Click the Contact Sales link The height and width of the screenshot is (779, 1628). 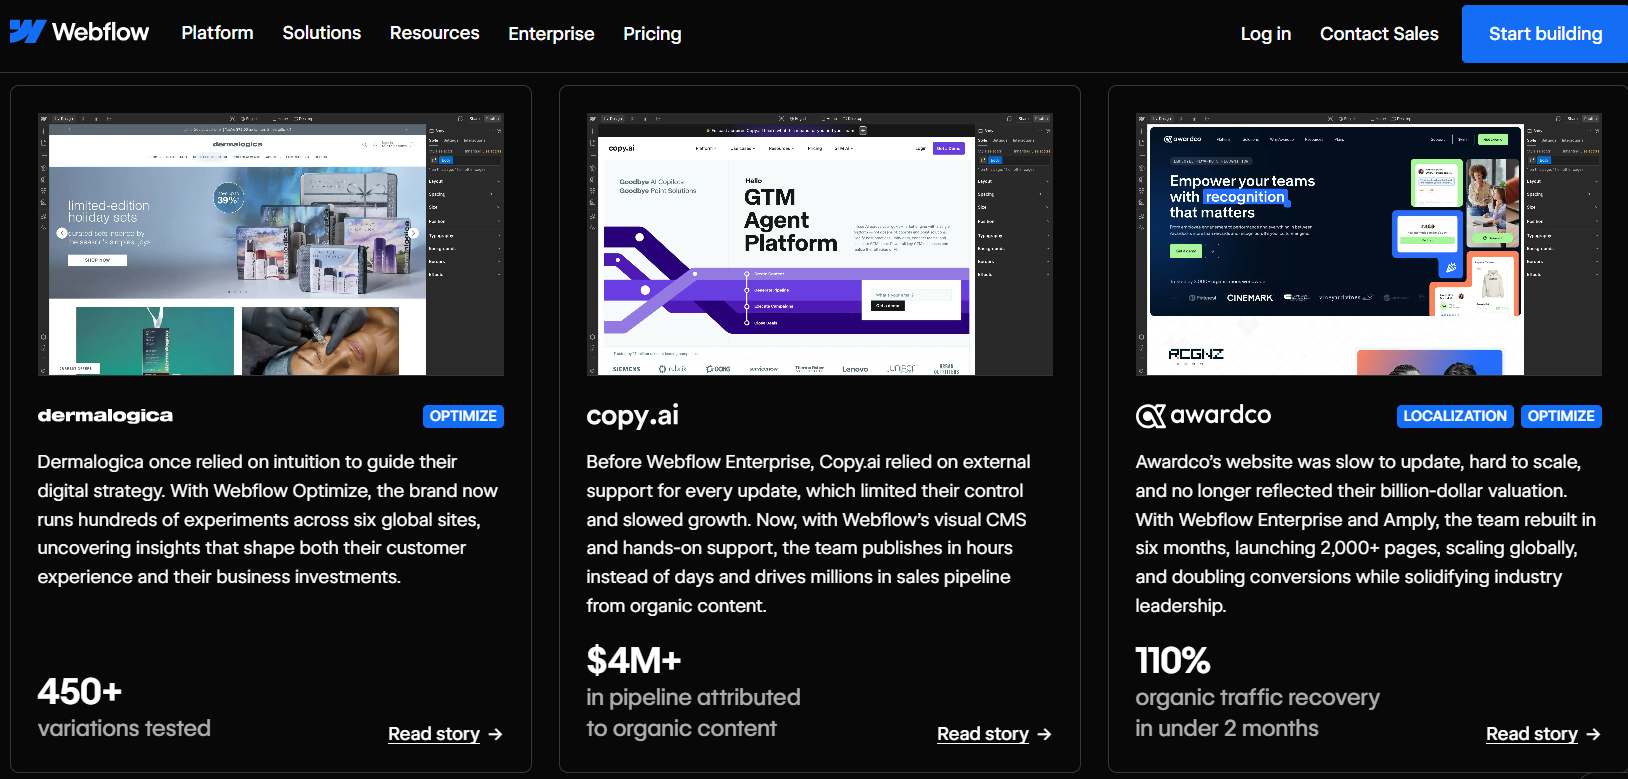1378,34
